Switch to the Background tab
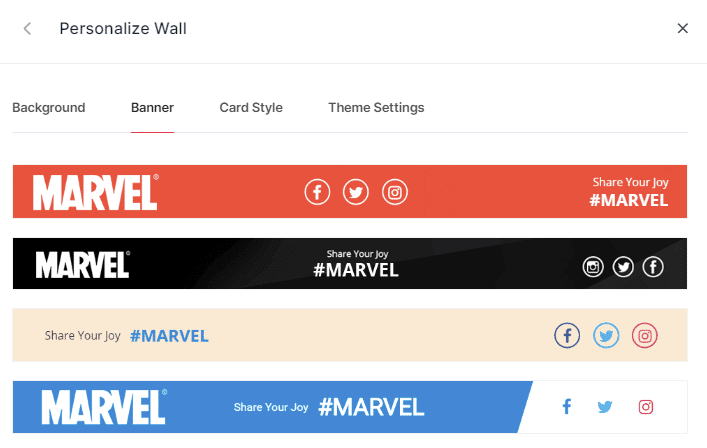Viewport: 707px width, 448px height. pos(48,108)
